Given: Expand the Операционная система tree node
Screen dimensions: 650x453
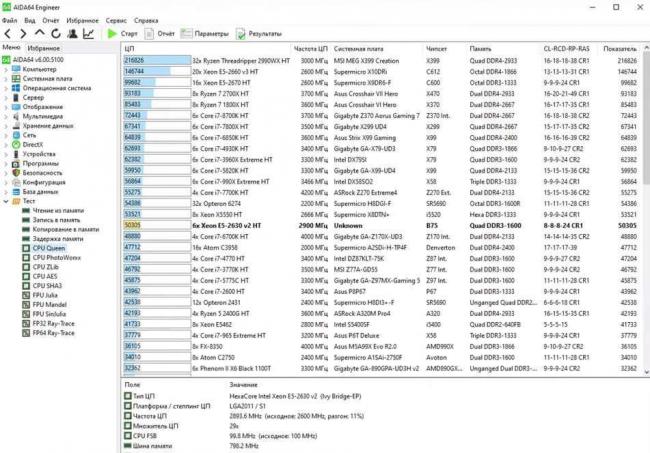Looking at the screenshot, I should (x=6, y=88).
